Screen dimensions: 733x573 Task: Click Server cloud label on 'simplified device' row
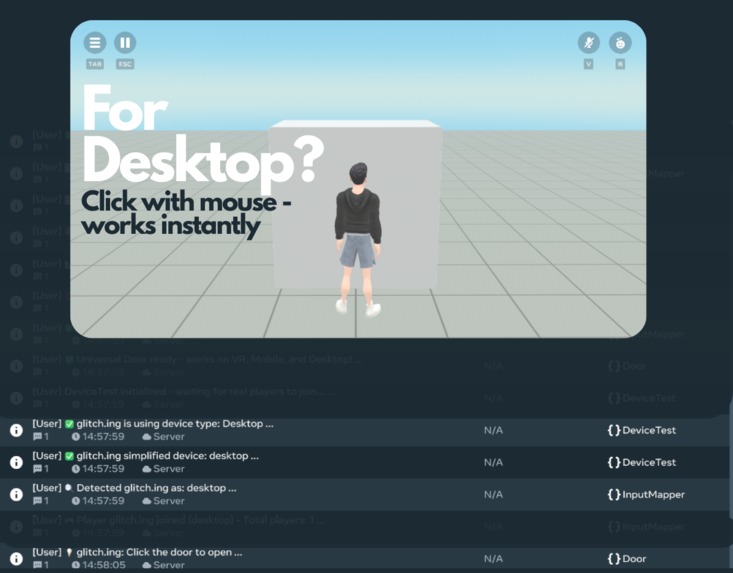(164, 469)
